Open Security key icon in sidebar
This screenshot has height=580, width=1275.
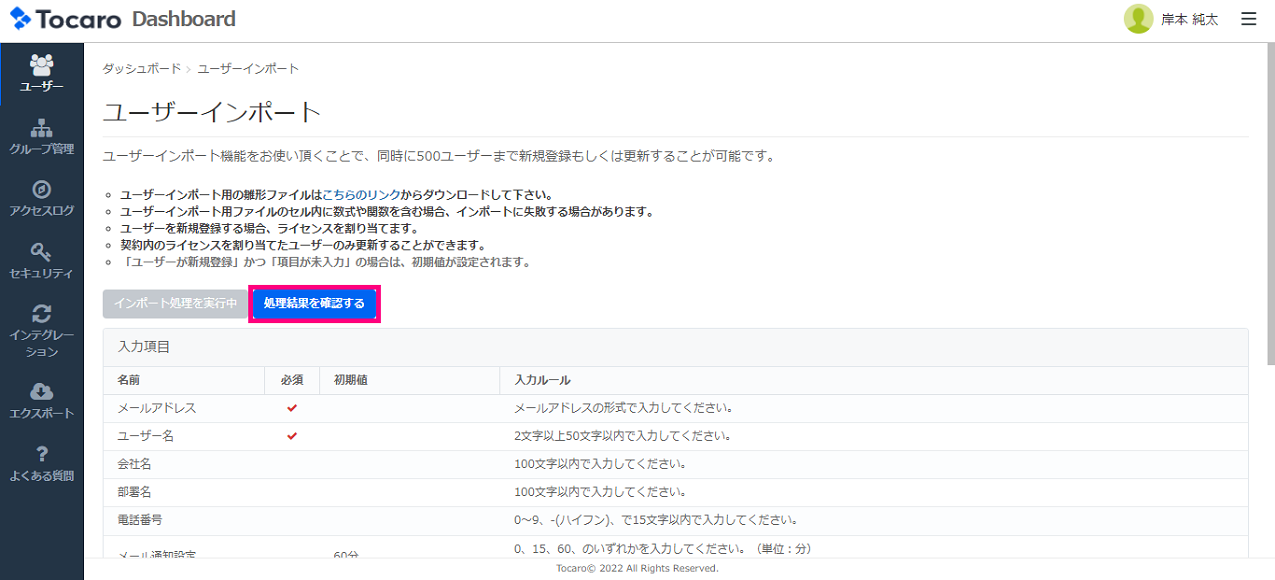42,252
